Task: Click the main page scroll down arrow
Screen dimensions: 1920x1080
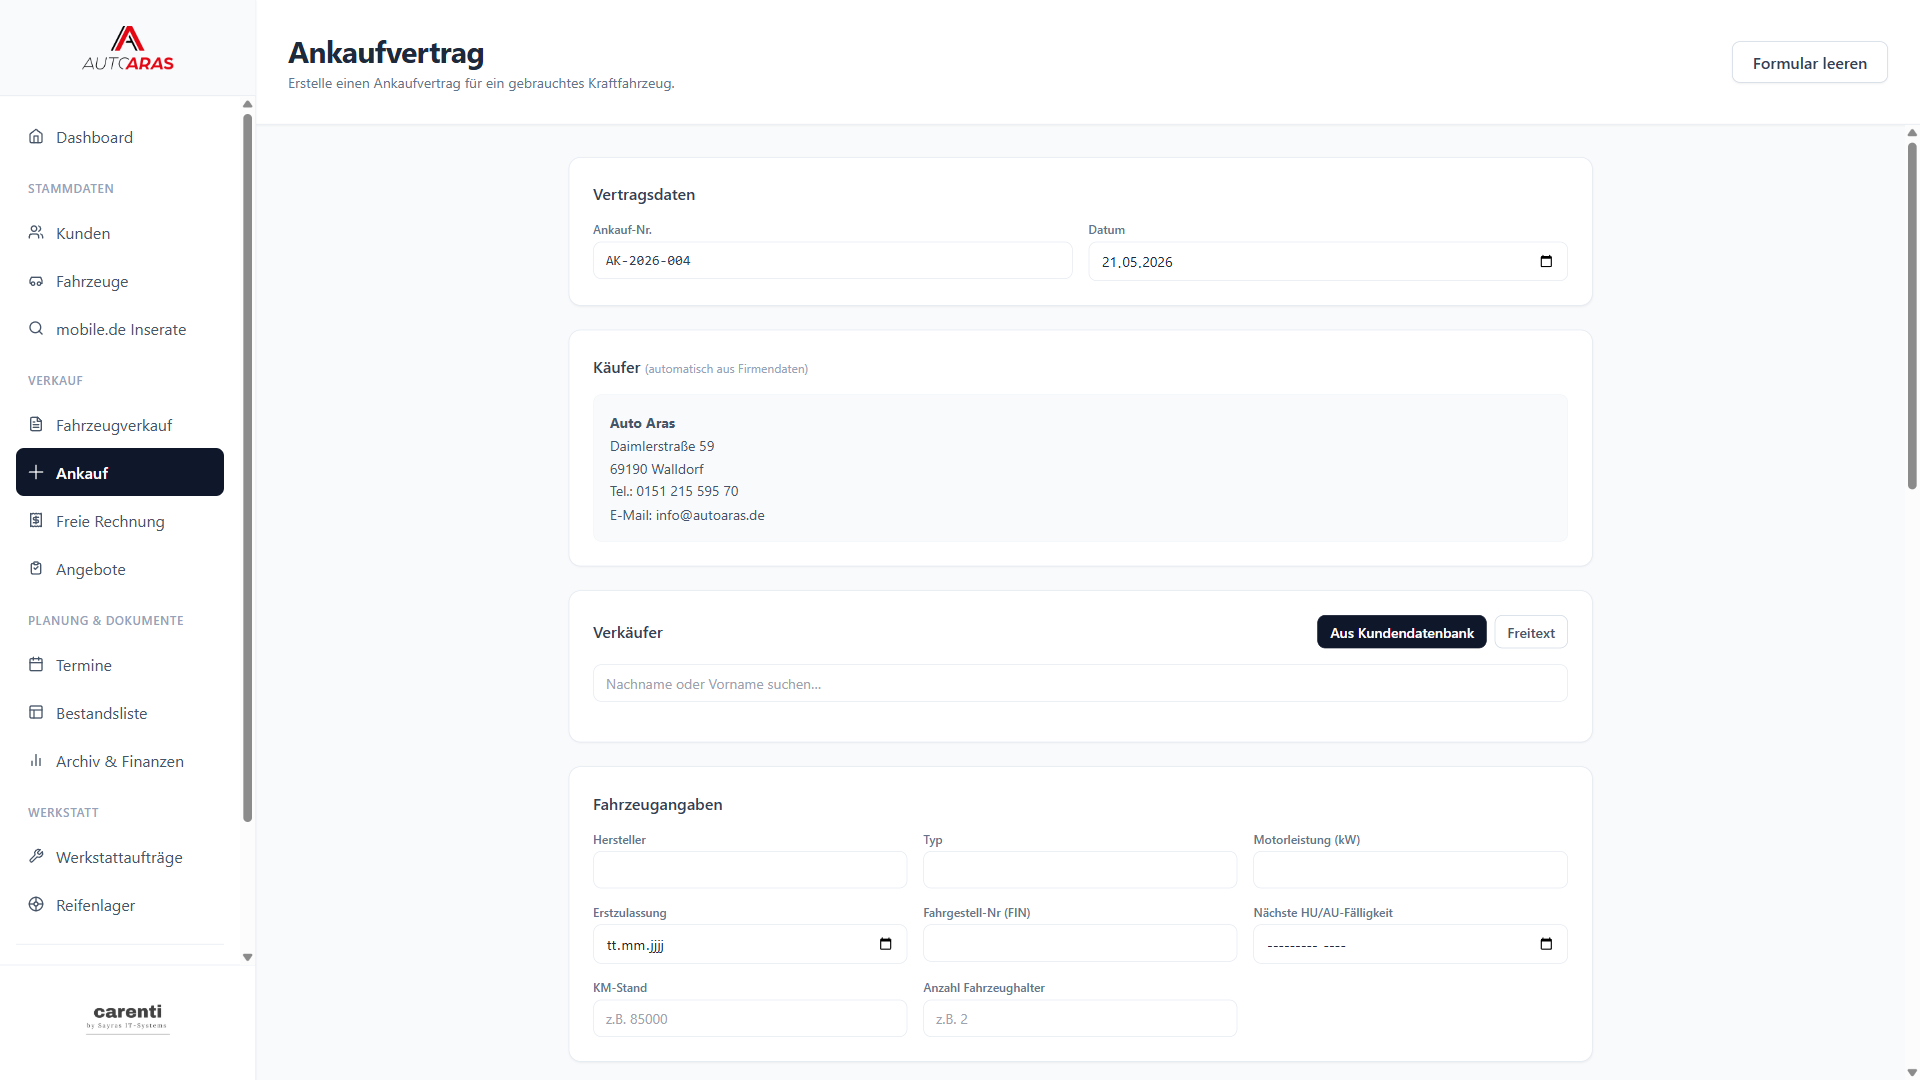Action: point(1912,1073)
